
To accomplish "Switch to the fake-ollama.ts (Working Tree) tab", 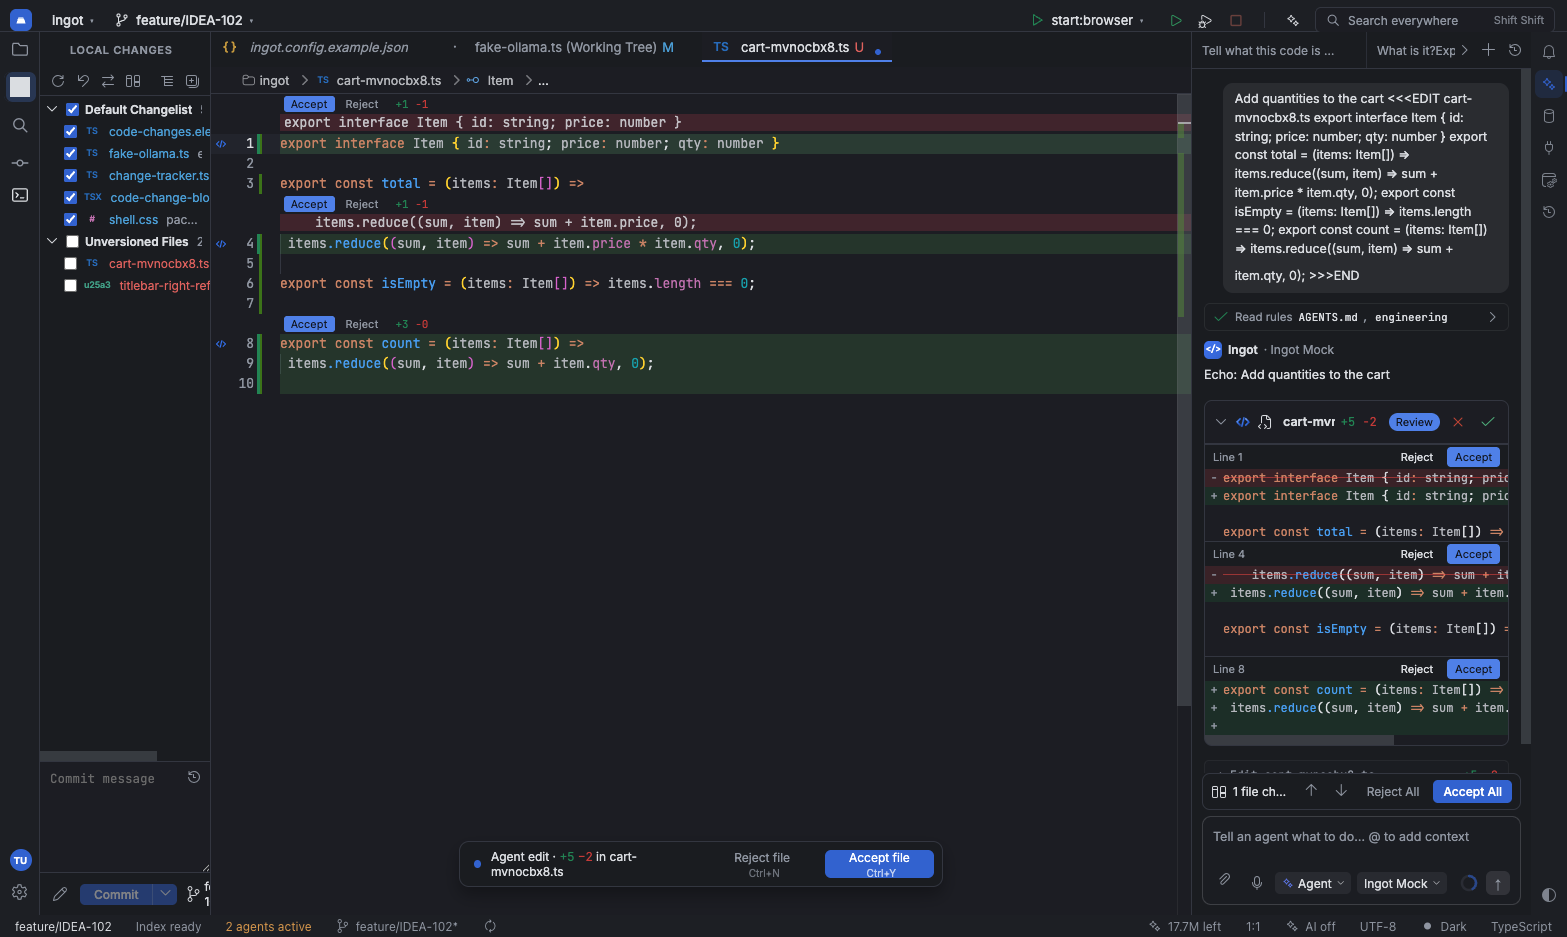I will pyautogui.click(x=573, y=47).
